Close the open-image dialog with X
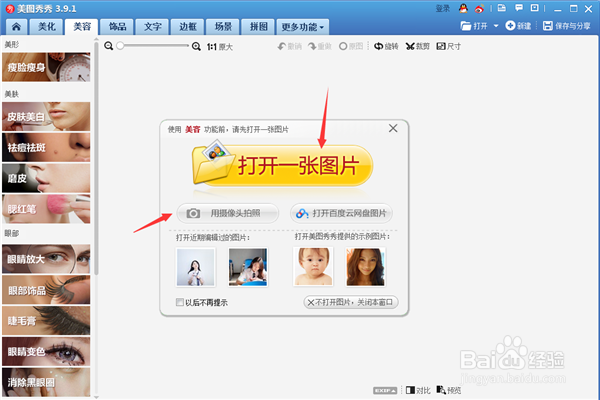Screen dimensions: 600x400 (393, 128)
